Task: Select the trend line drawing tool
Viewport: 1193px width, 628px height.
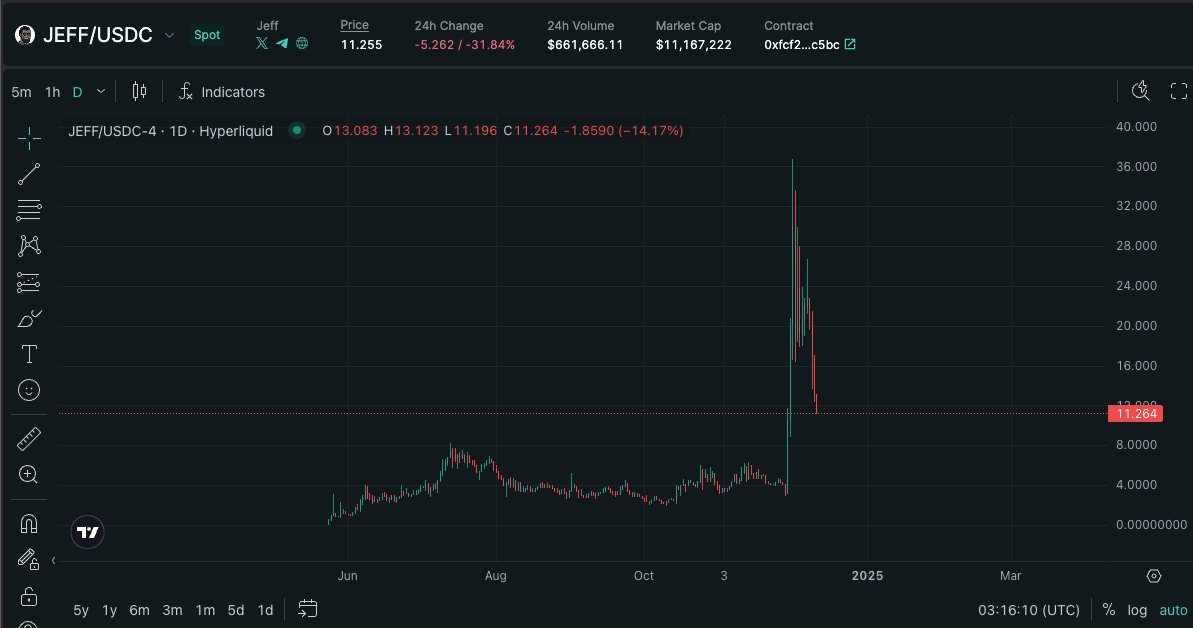Action: (29, 174)
